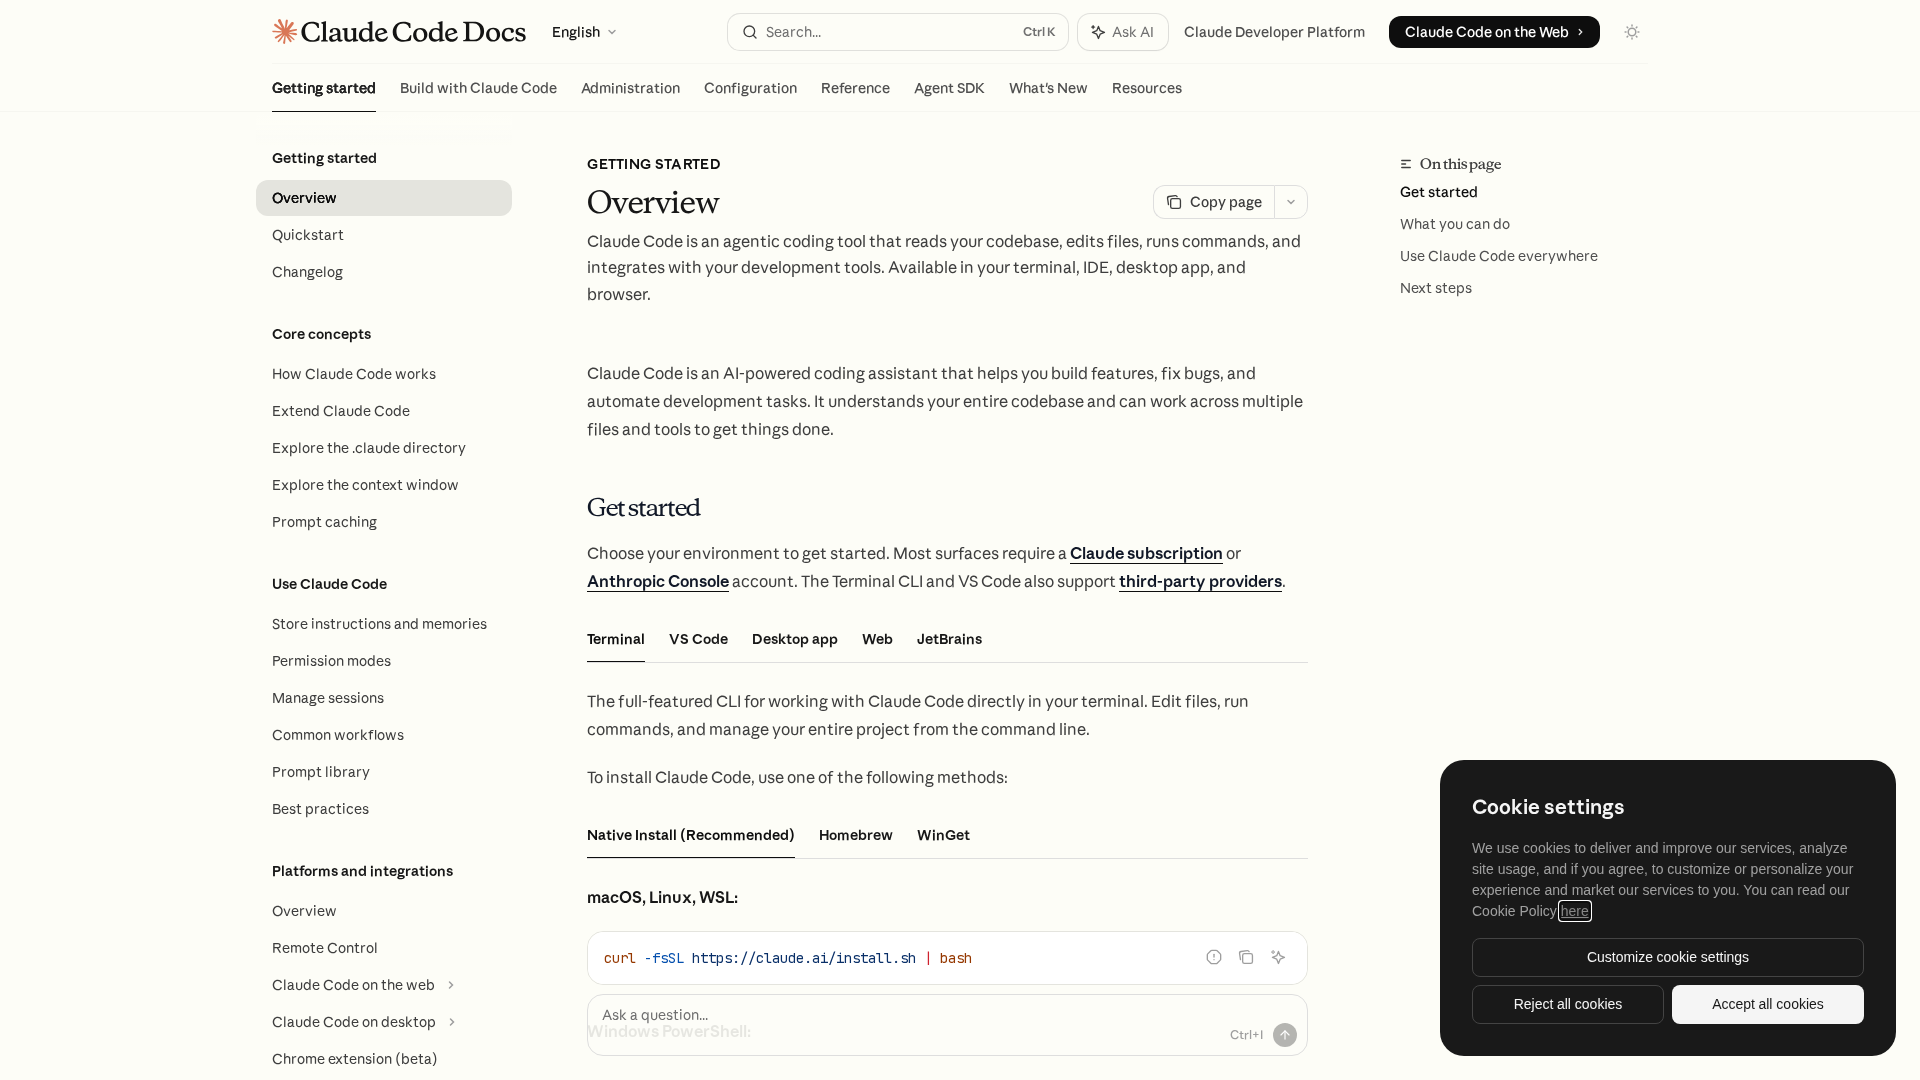Open the Administration tab
The width and height of the screenshot is (1920, 1080).
[x=630, y=88]
